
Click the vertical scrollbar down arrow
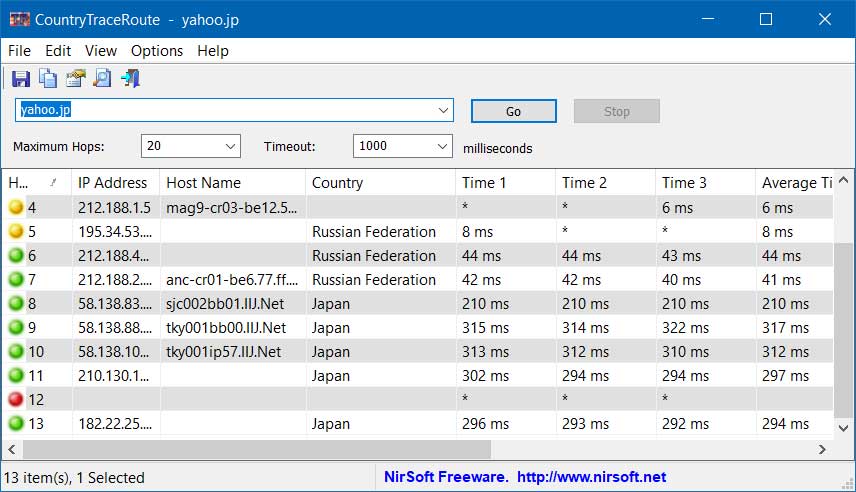pos(843,428)
